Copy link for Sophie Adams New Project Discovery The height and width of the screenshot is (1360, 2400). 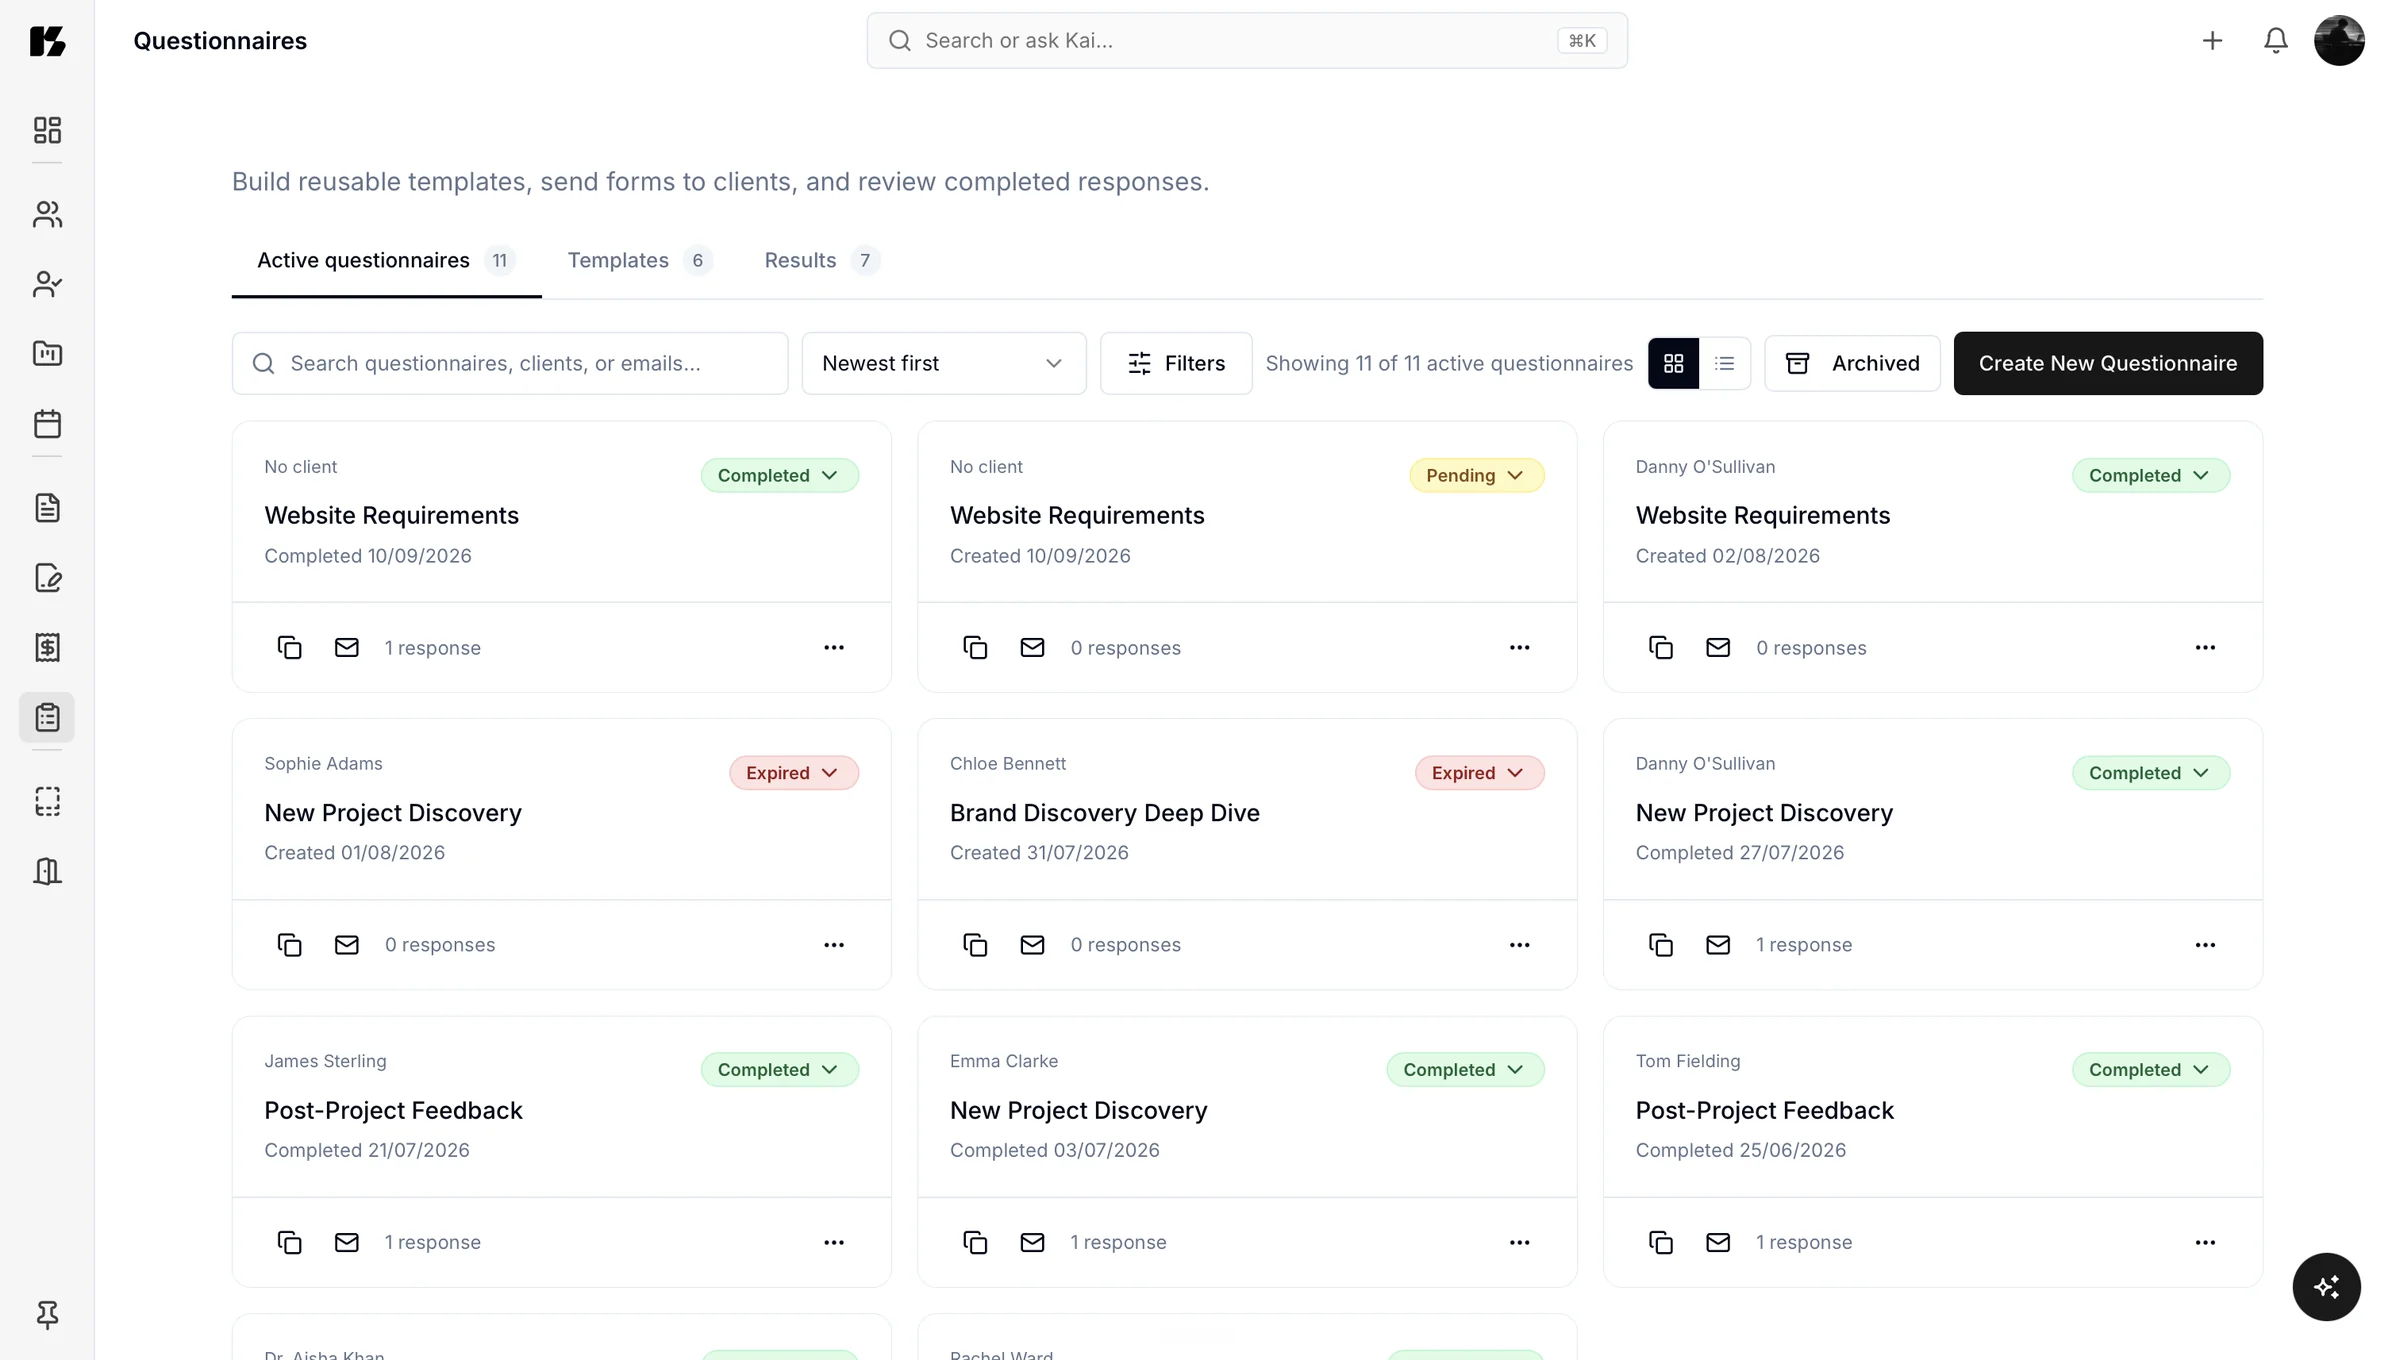click(289, 944)
